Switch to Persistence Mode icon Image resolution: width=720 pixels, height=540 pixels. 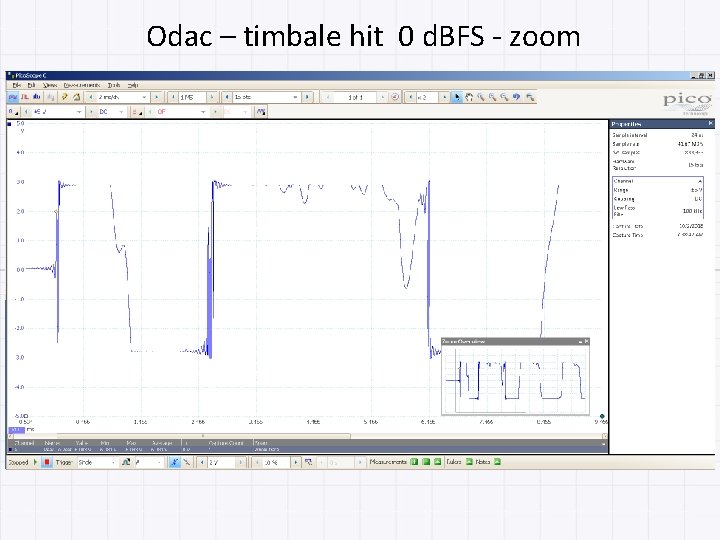pos(25,97)
